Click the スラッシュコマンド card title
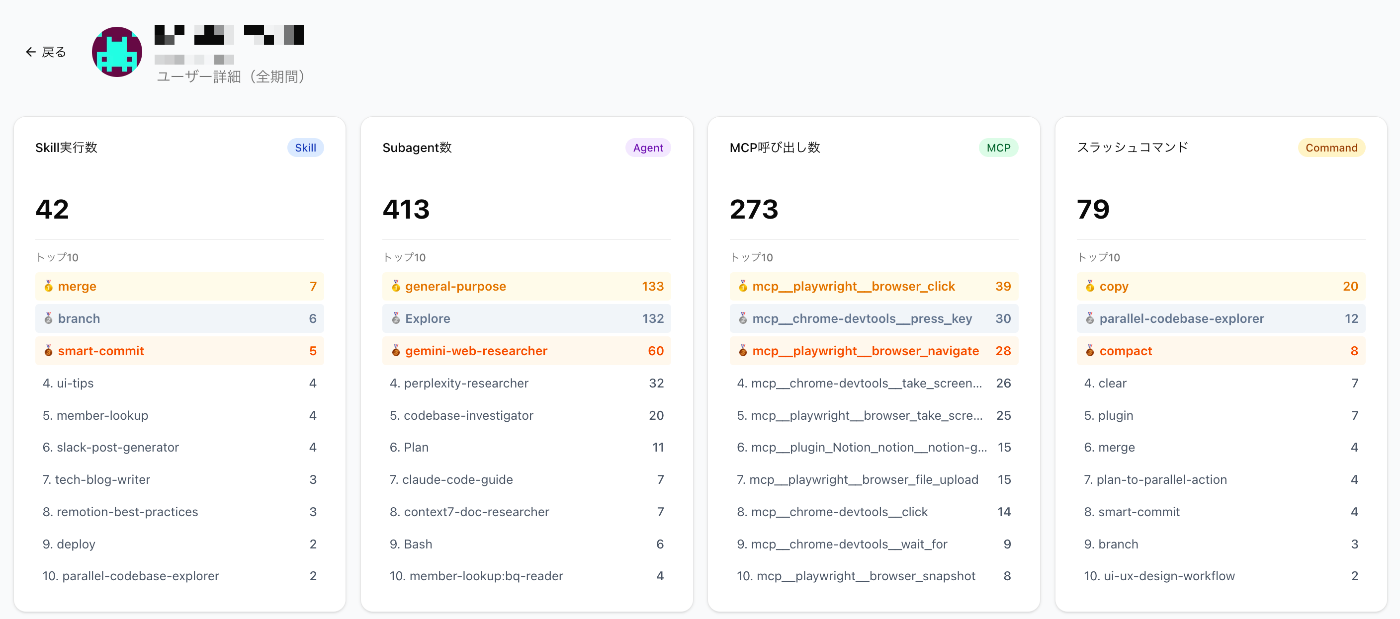The width and height of the screenshot is (1400, 619). [x=1133, y=147]
